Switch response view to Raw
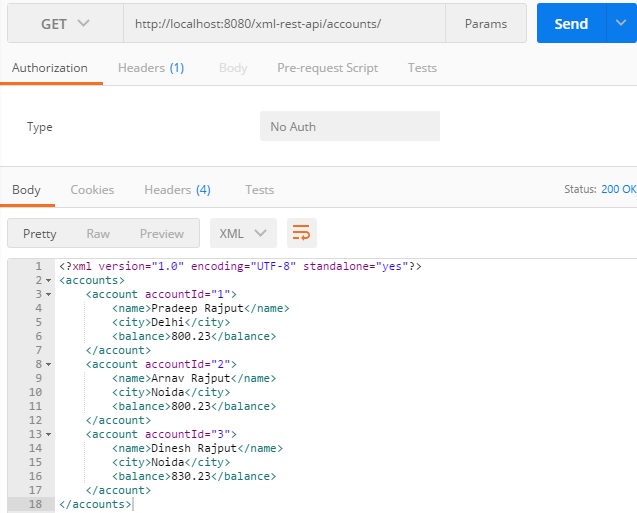 [x=98, y=234]
